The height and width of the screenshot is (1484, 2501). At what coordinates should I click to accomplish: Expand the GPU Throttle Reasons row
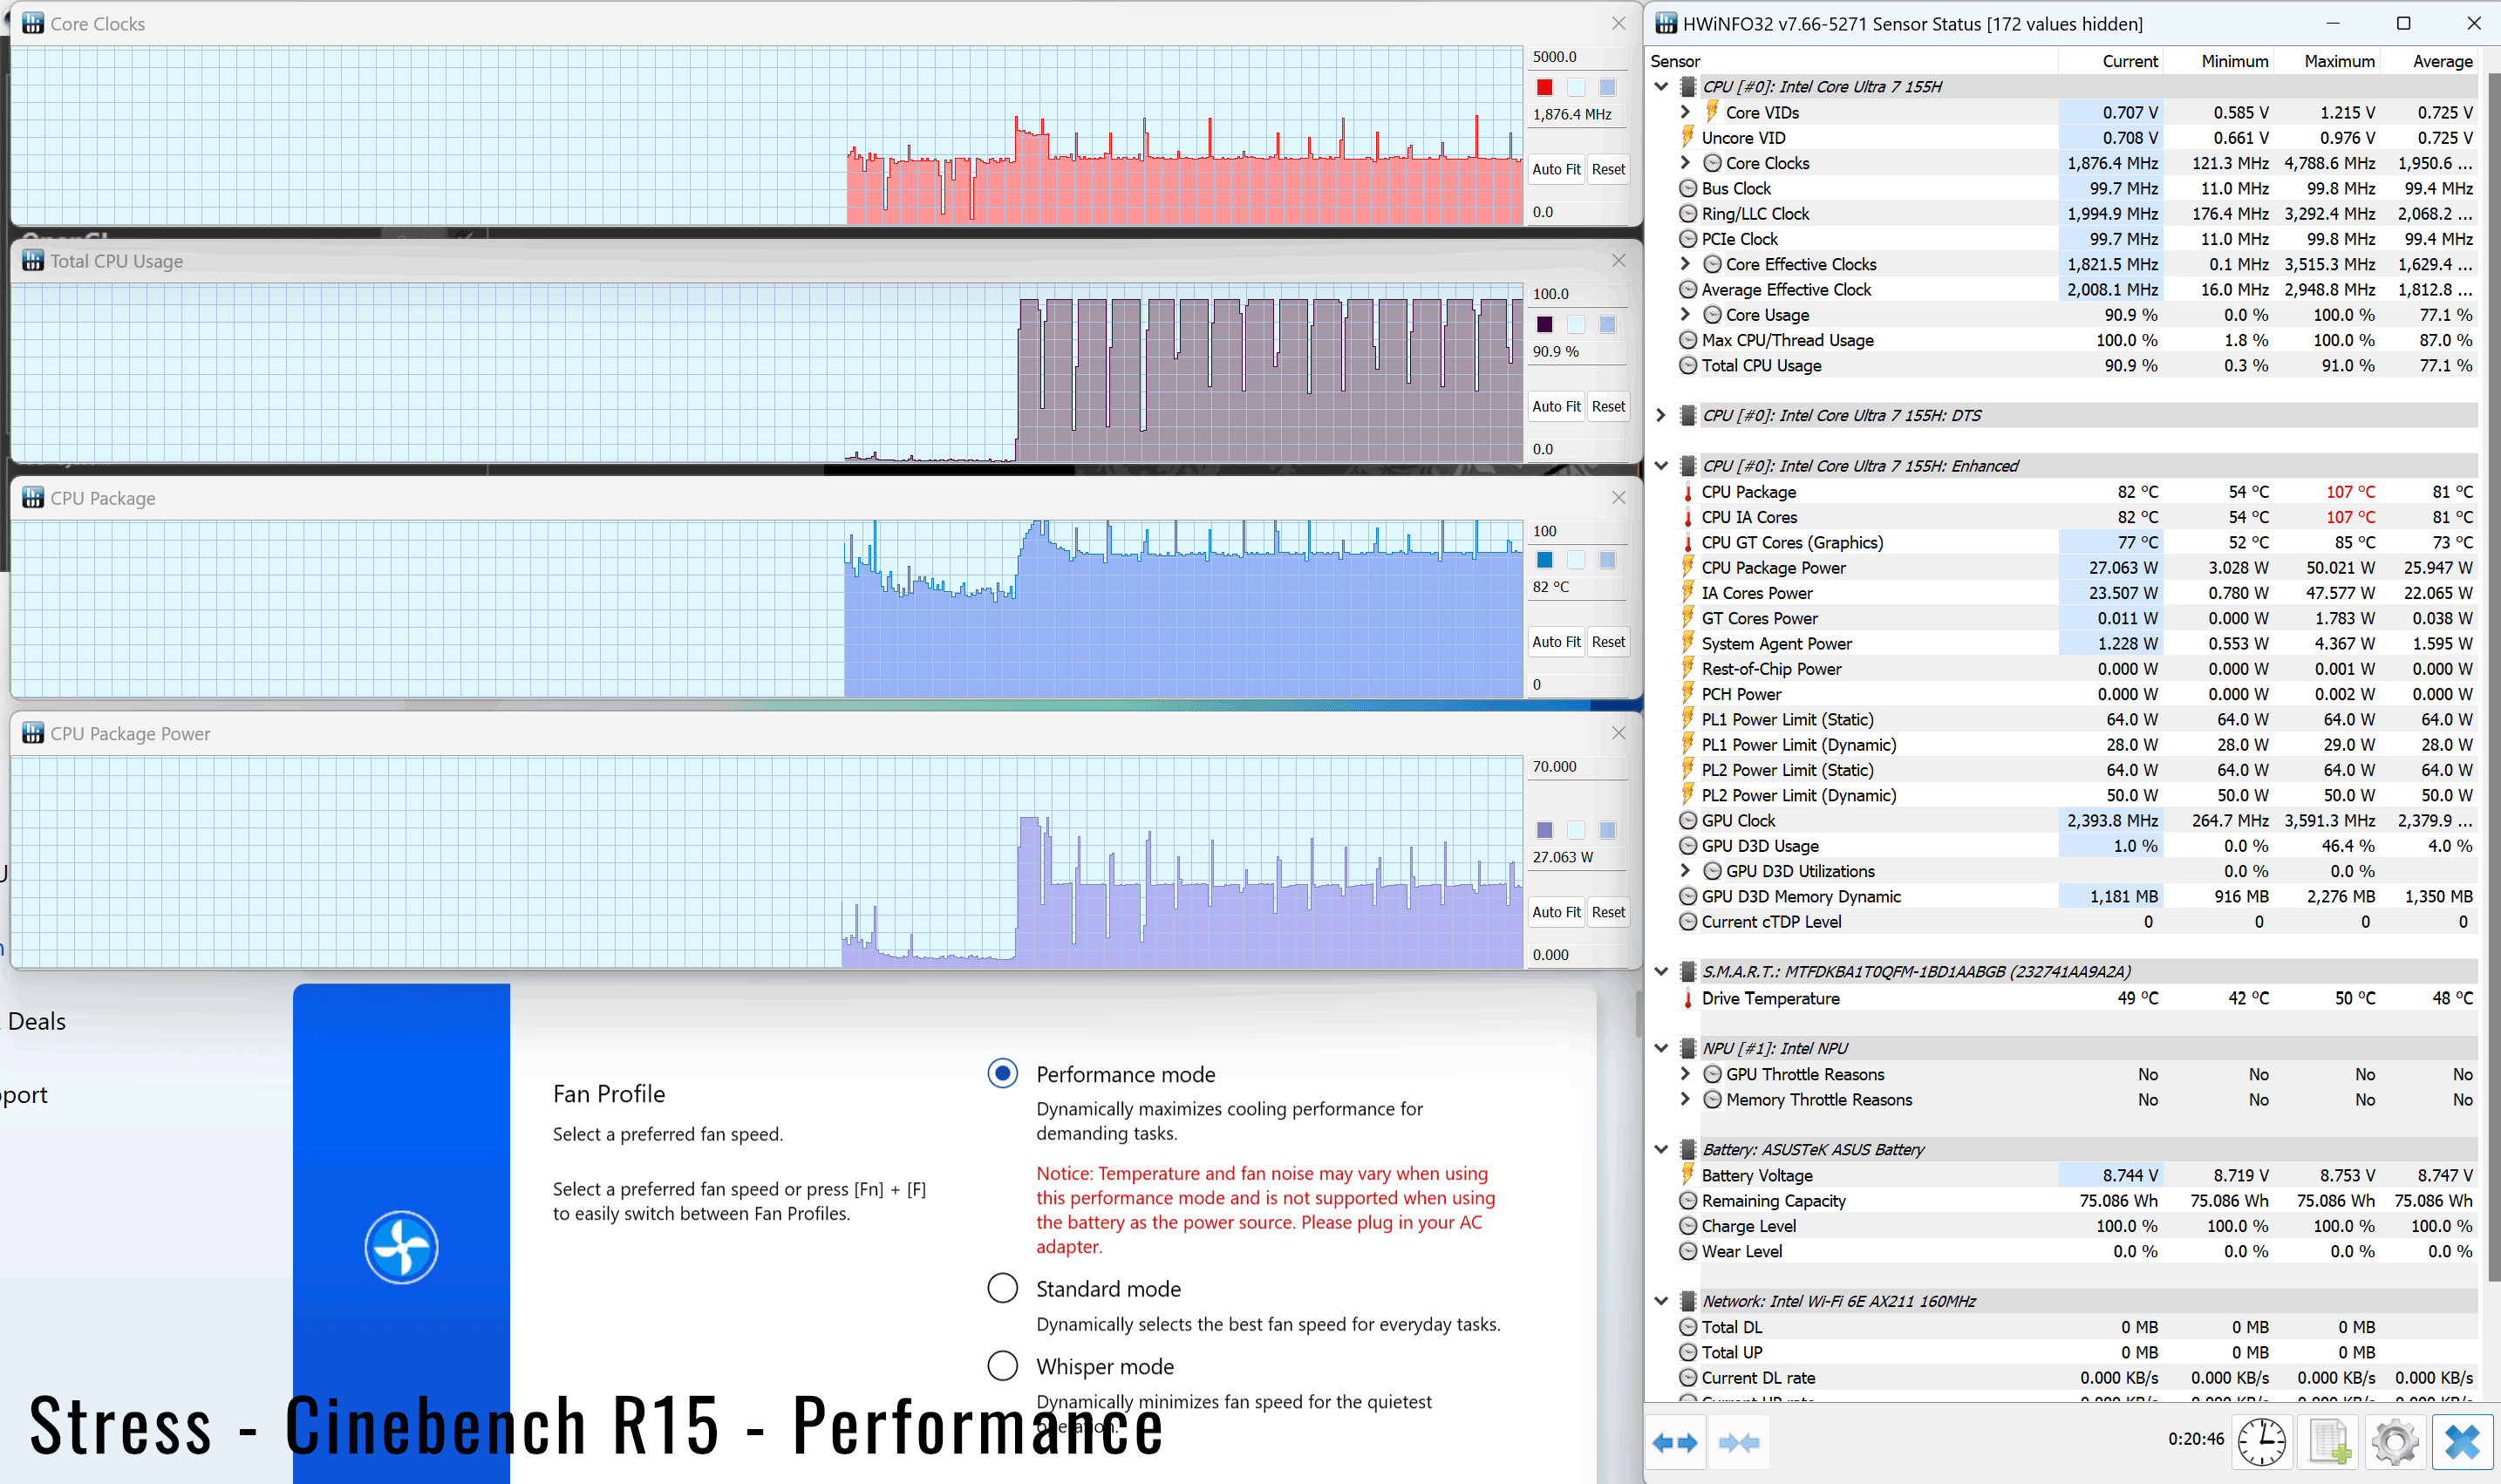point(1685,1074)
